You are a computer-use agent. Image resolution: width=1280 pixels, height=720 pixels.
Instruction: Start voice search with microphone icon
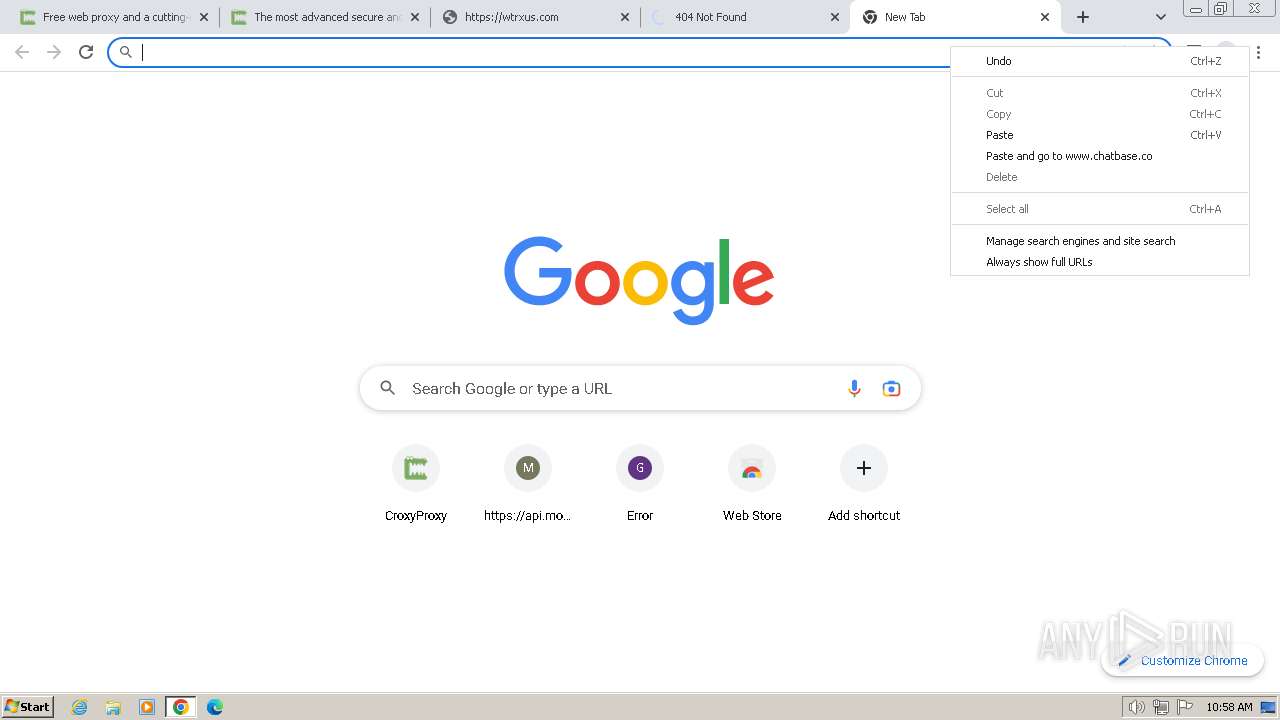coord(854,388)
